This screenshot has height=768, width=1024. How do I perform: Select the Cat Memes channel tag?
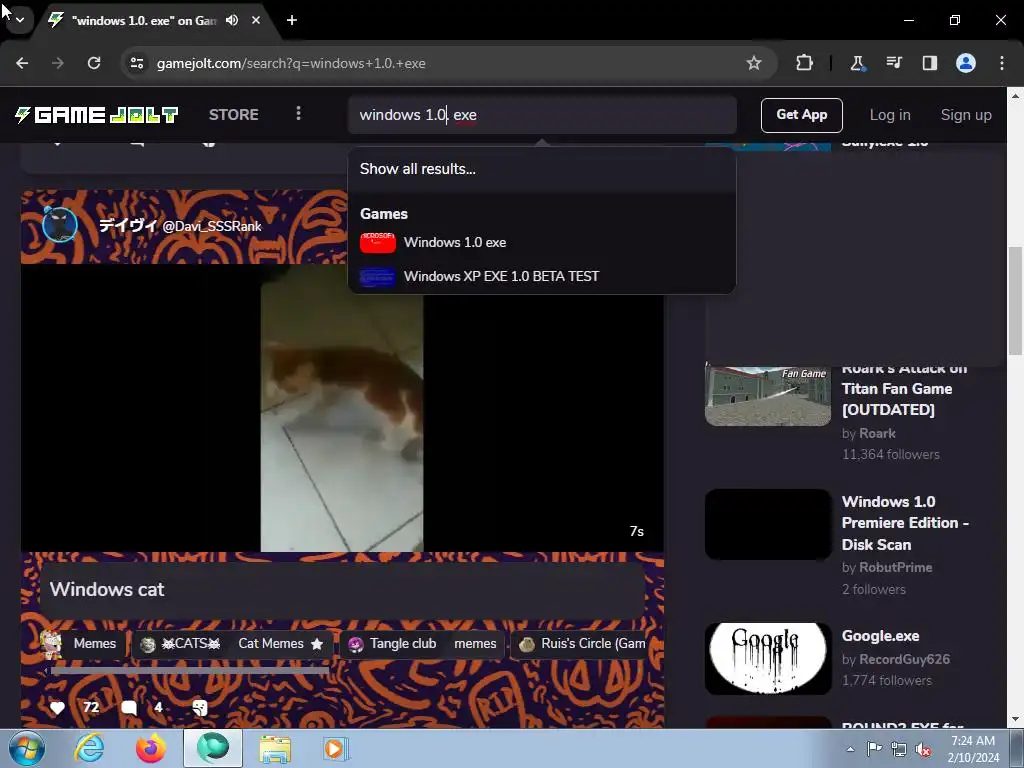pos(281,644)
